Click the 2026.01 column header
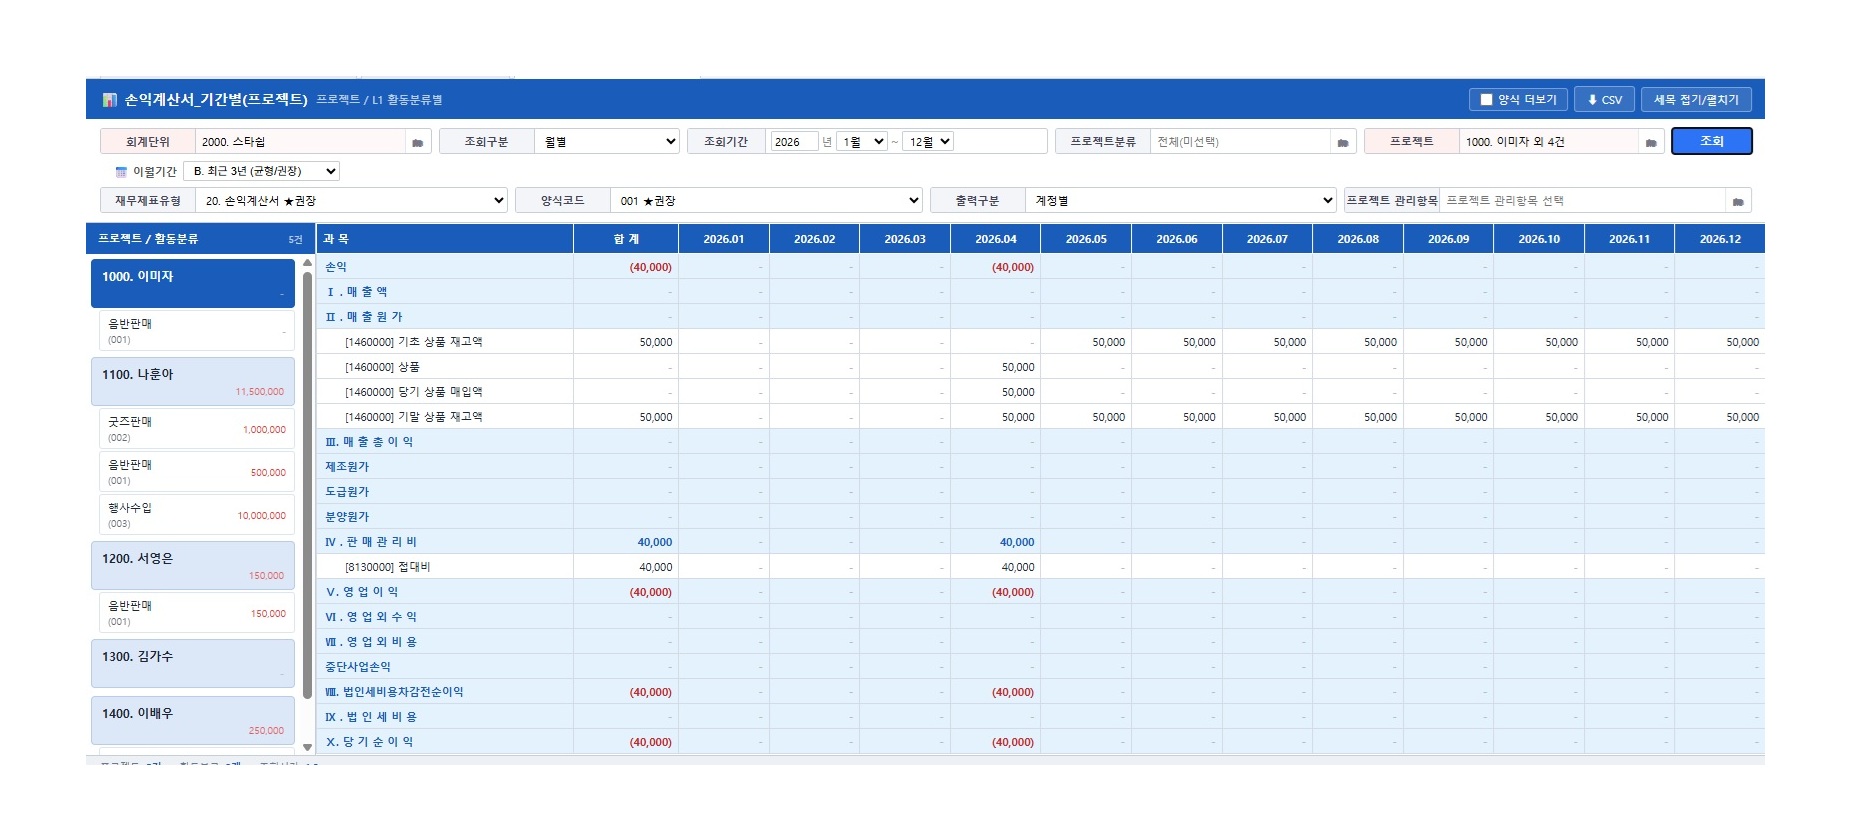This screenshot has height=836, width=1854. click(724, 239)
